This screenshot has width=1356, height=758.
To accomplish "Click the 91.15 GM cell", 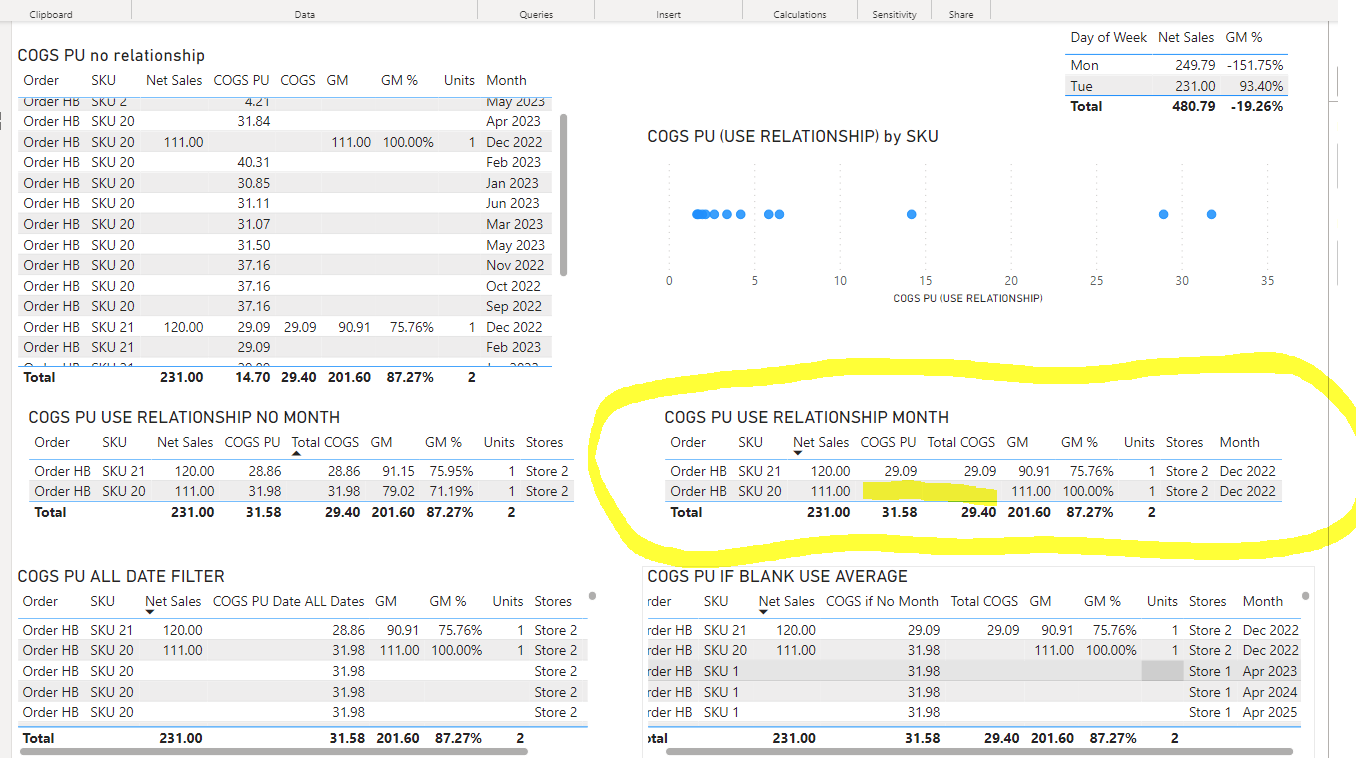I will pos(398,471).
